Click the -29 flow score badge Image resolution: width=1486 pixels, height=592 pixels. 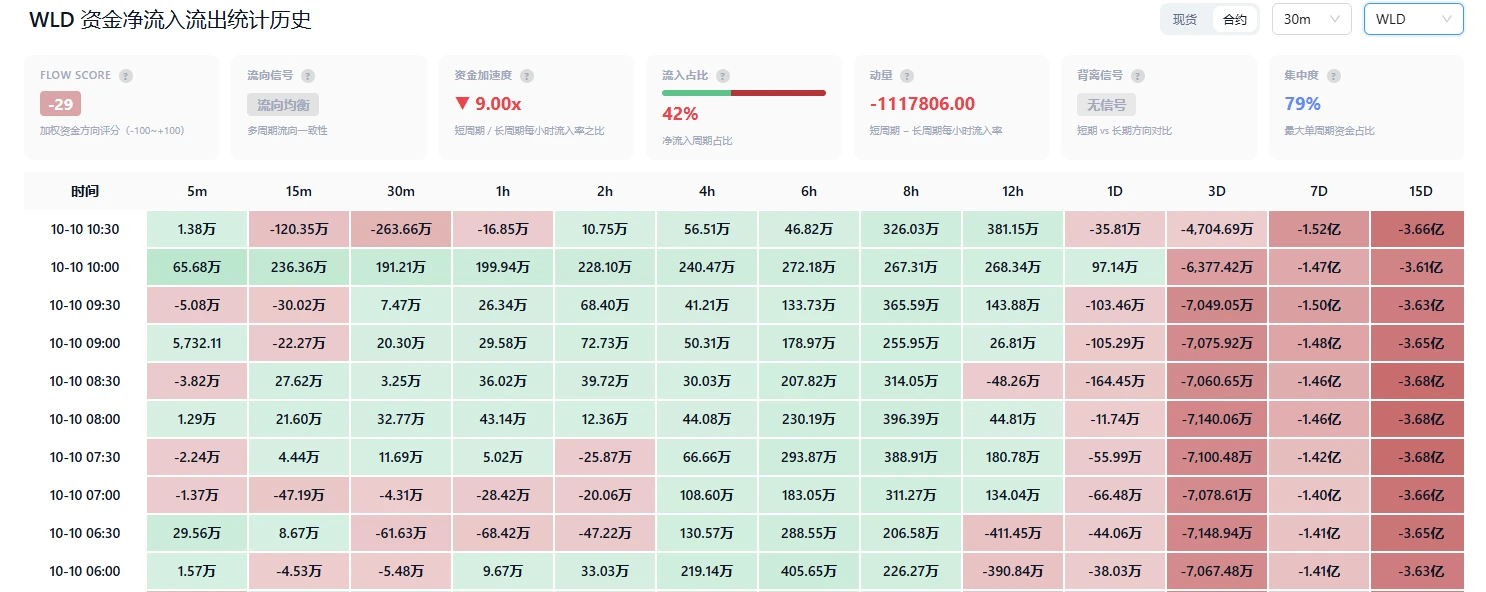click(60, 104)
